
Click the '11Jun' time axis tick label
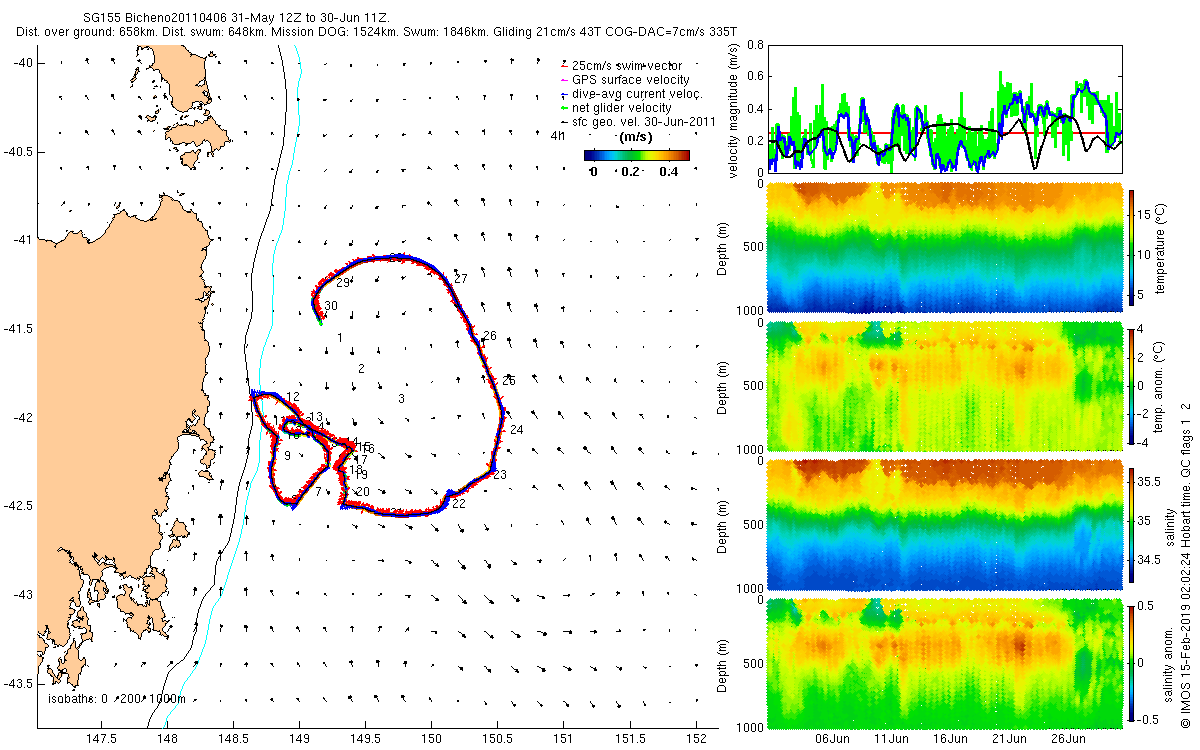pyautogui.click(x=891, y=739)
